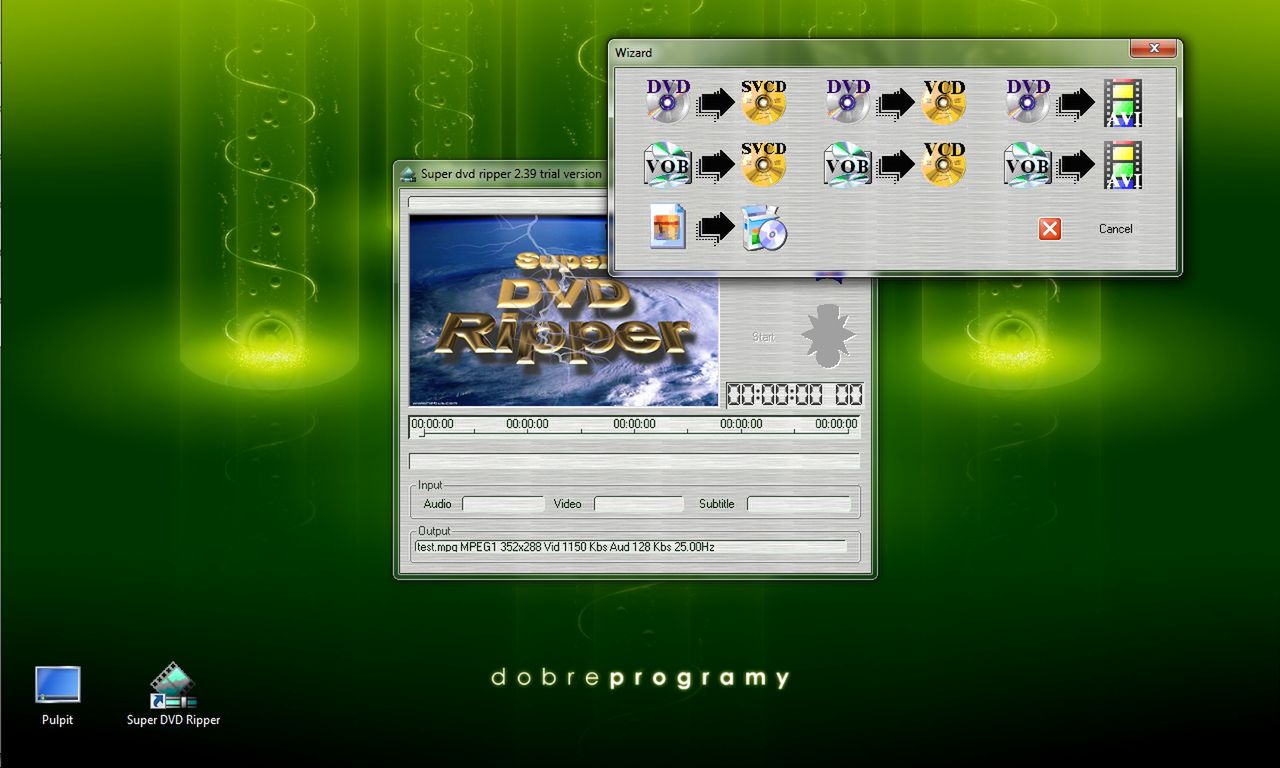Click the red X cancel icon in Wizard

(x=1049, y=229)
